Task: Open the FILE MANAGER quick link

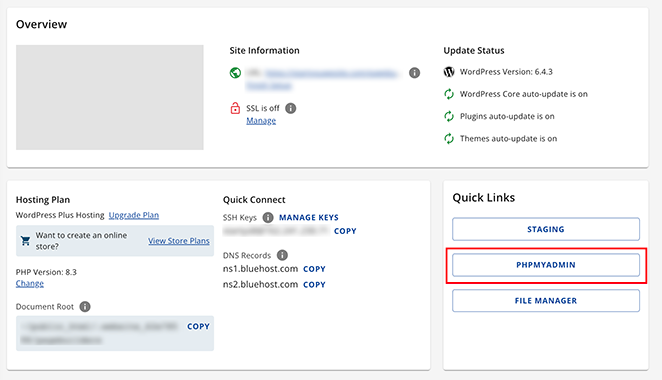Action: (x=546, y=301)
